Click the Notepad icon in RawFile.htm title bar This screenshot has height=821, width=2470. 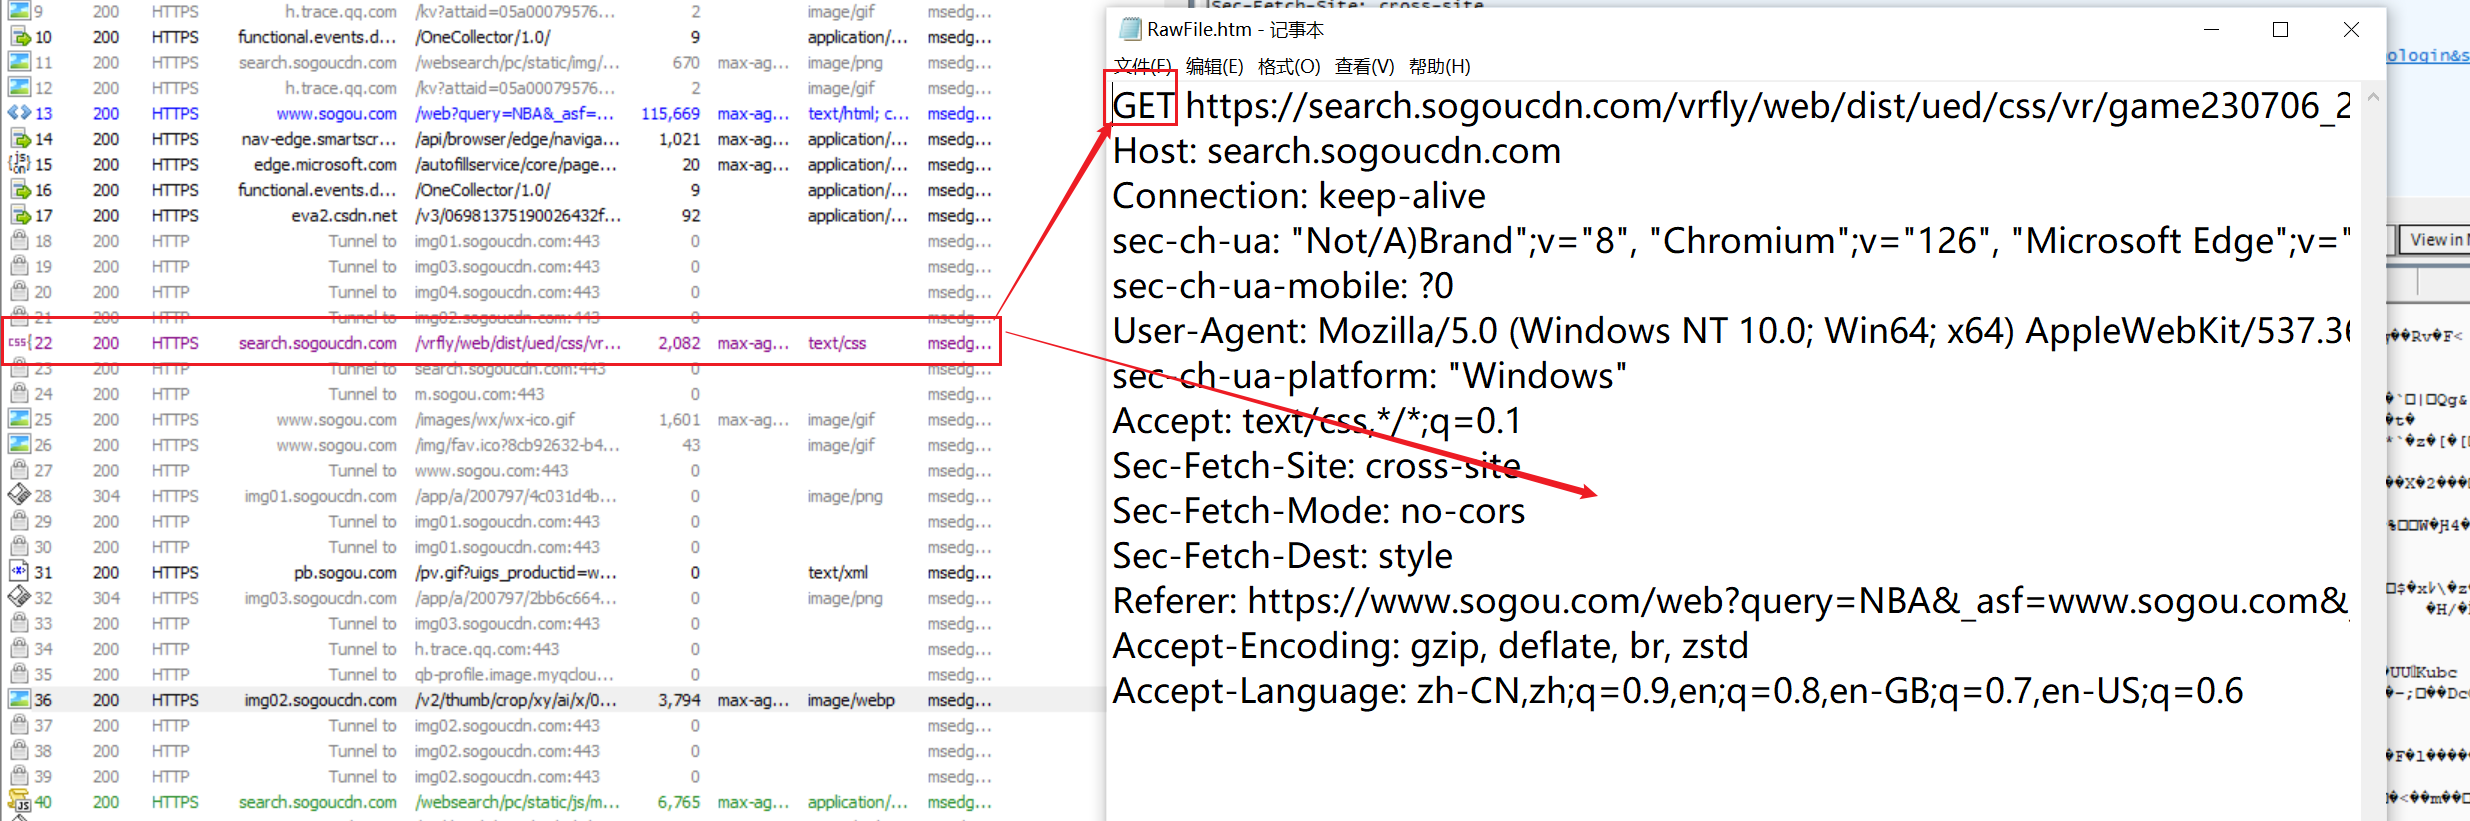point(1130,29)
